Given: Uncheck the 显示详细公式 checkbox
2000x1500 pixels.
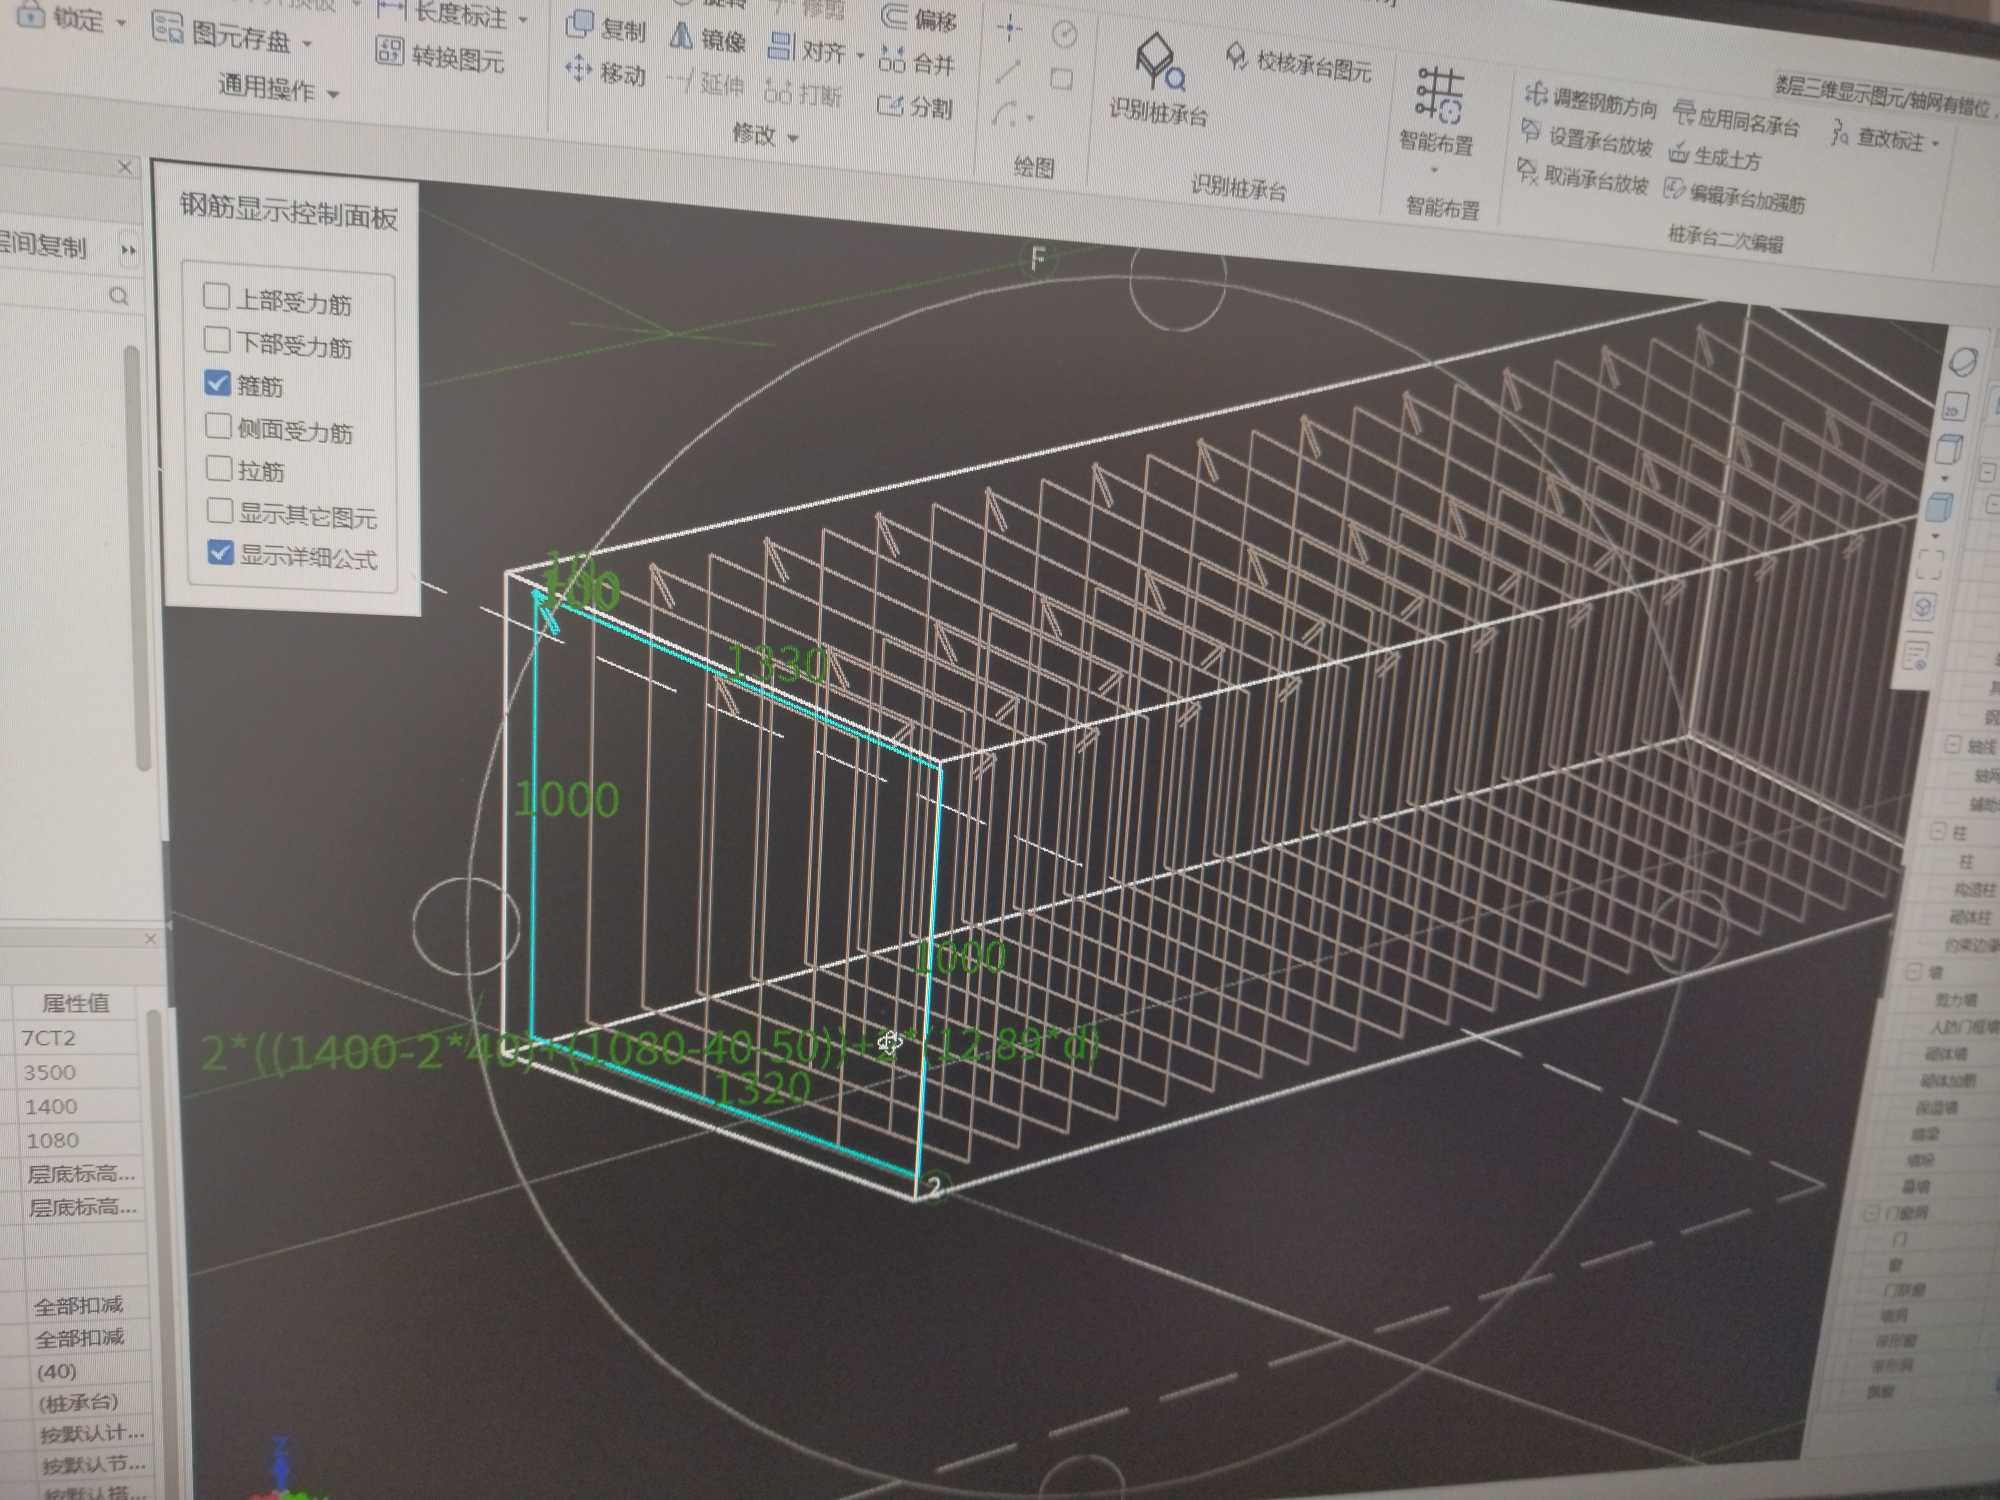Looking at the screenshot, I should 220,552.
